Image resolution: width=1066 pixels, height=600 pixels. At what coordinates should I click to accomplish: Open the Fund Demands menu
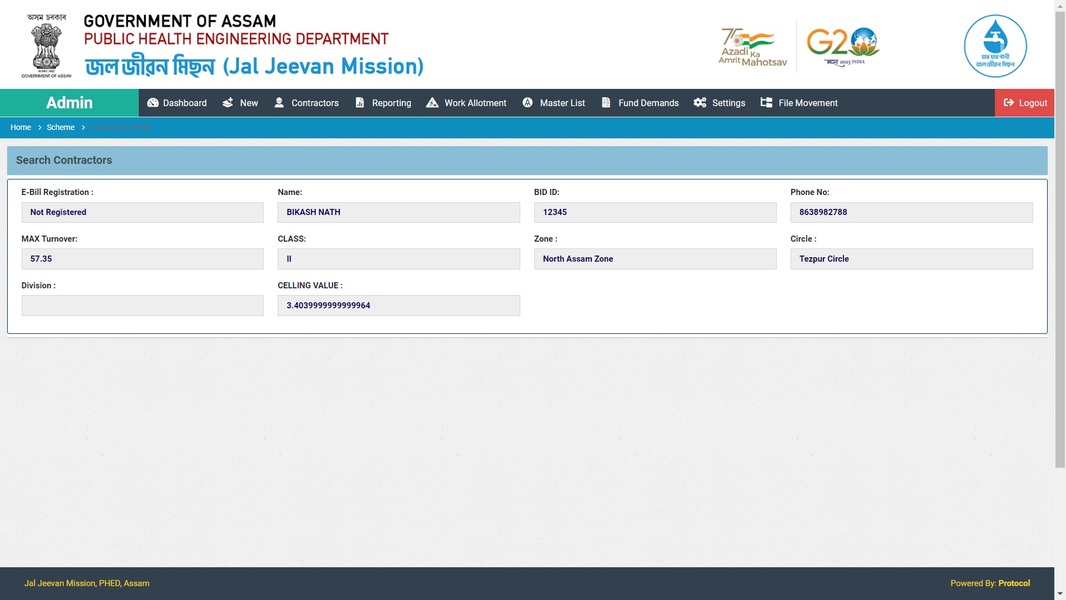tap(640, 103)
